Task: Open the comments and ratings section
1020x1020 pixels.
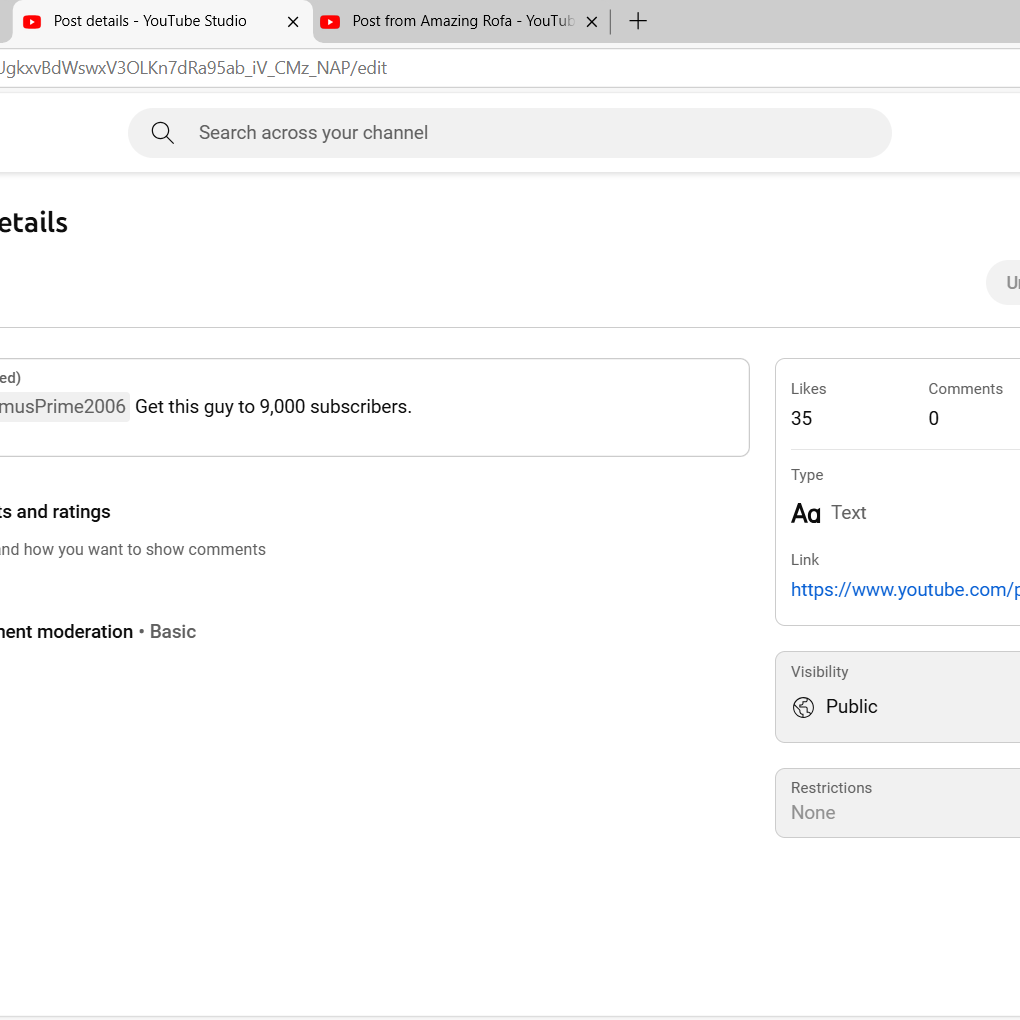Action: tap(56, 512)
